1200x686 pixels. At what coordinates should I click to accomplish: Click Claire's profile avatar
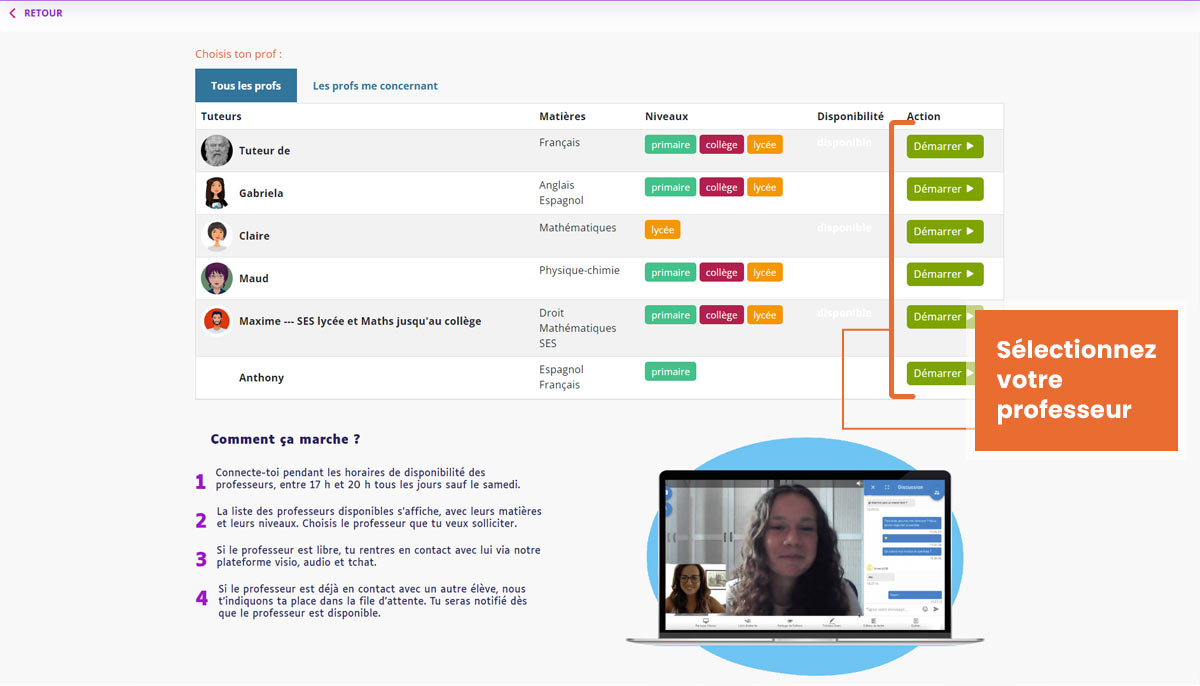click(x=216, y=236)
